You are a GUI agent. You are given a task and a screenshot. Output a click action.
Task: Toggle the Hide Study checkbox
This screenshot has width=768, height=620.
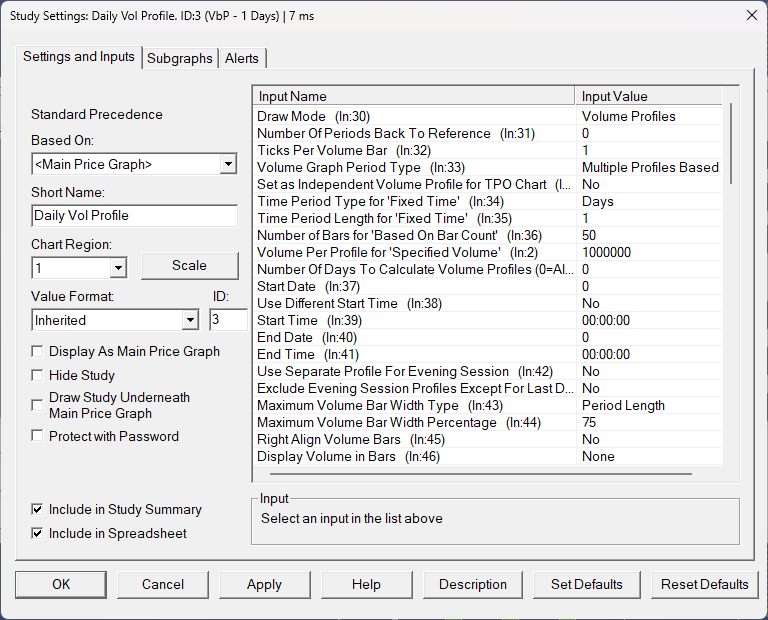click(x=37, y=375)
